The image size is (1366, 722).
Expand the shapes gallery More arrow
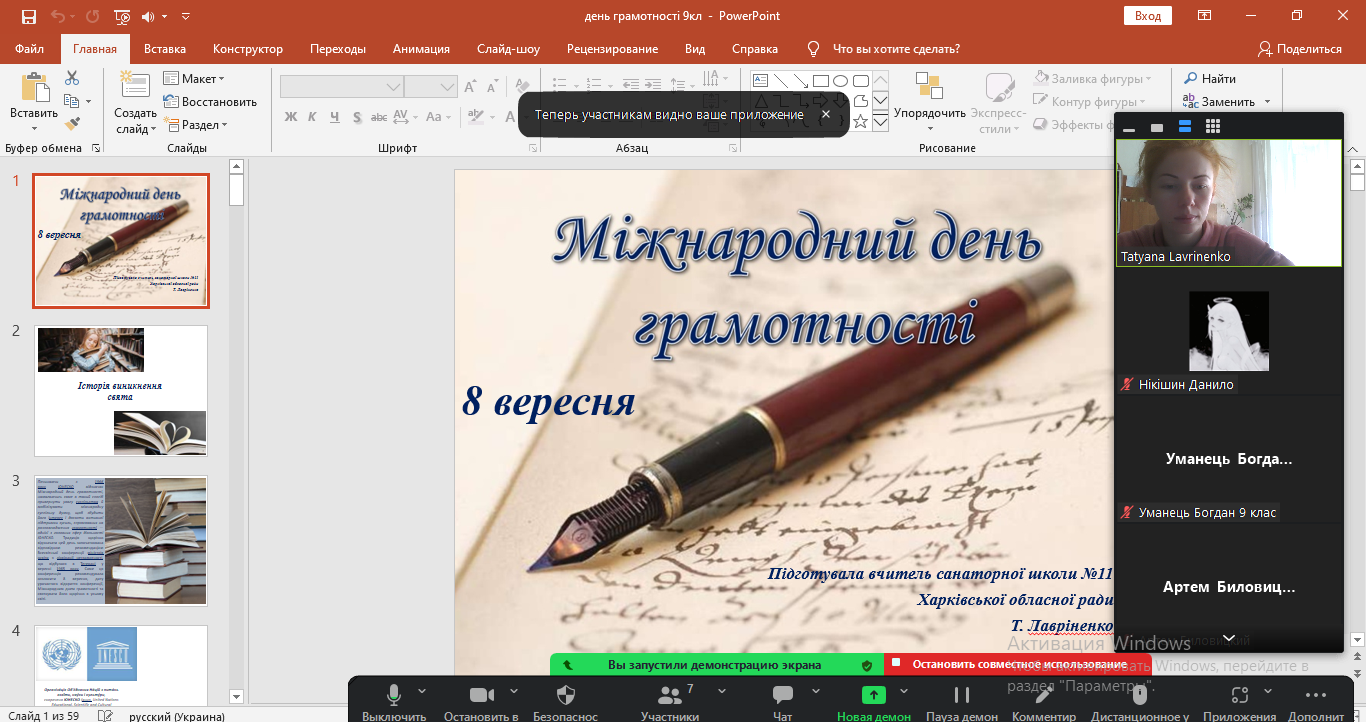(x=880, y=122)
